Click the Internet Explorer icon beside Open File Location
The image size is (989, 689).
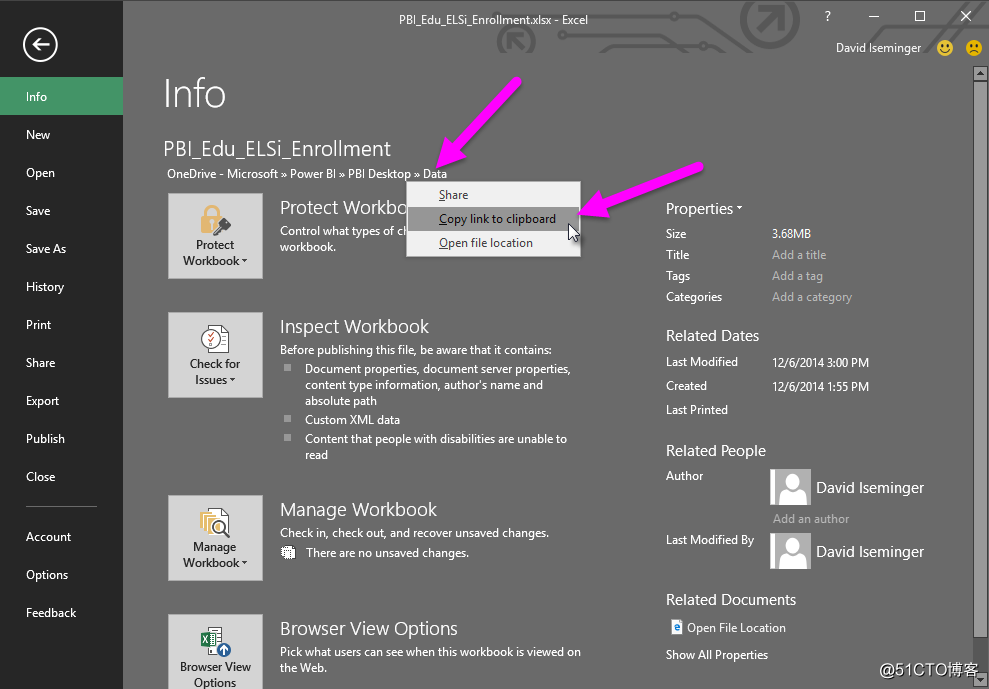(677, 627)
